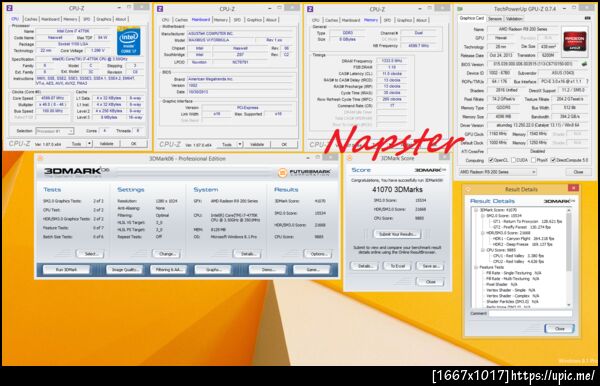Click Validate in first CPU-Z window
600x386 pixels.
pyautogui.click(x=106, y=143)
